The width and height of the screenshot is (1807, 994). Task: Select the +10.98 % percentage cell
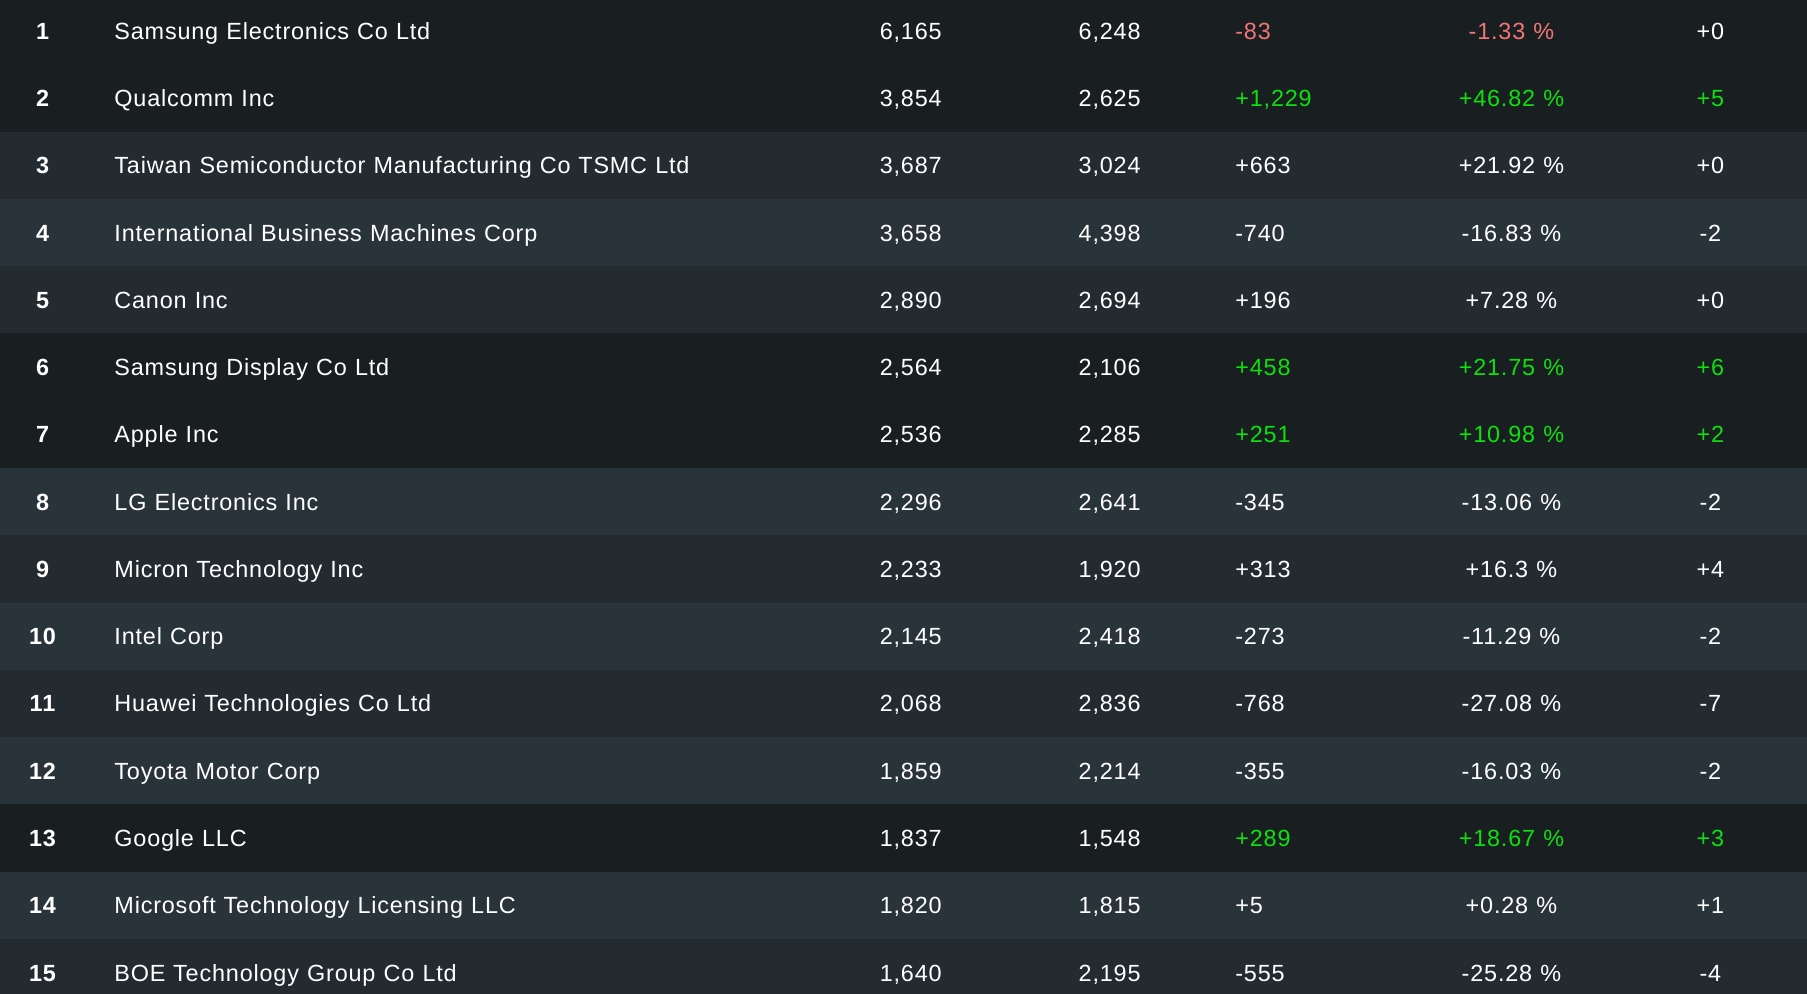1511,434
